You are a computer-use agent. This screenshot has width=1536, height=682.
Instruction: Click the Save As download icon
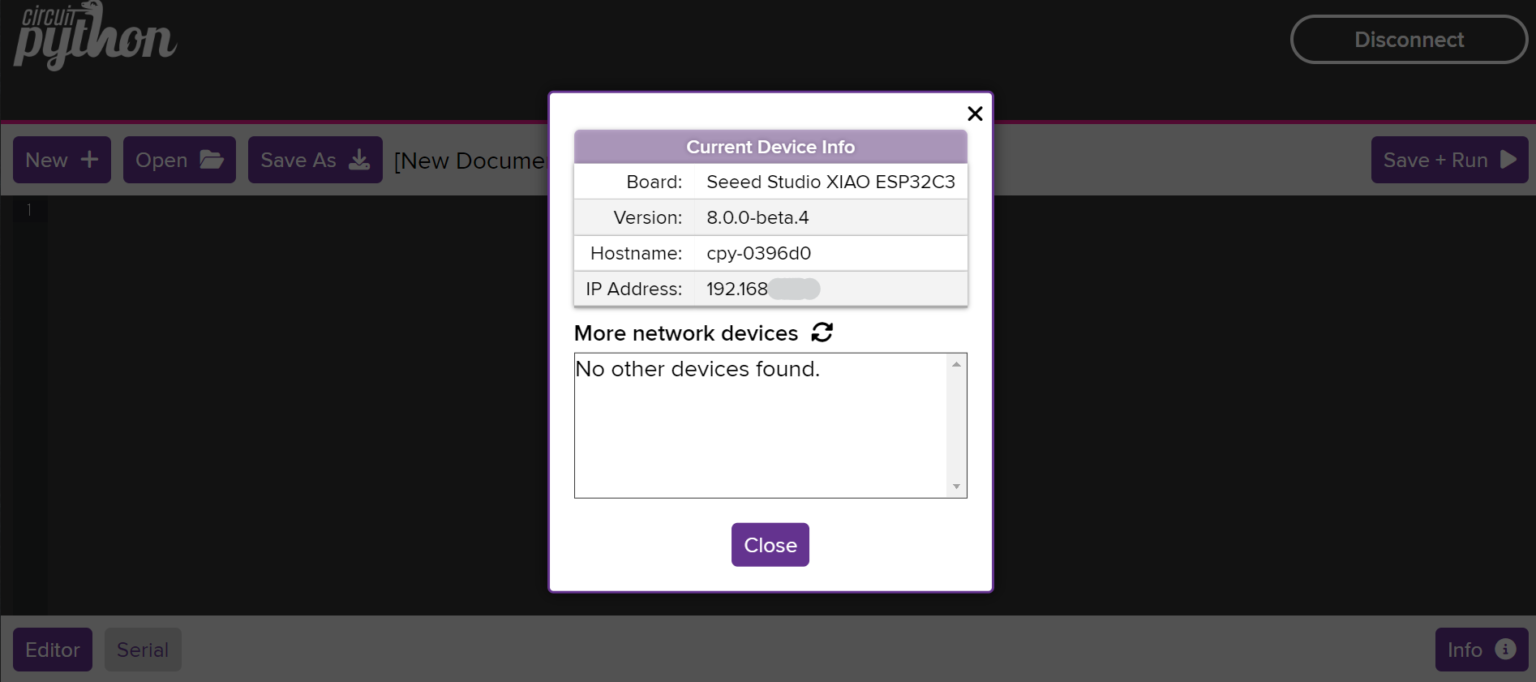point(359,160)
